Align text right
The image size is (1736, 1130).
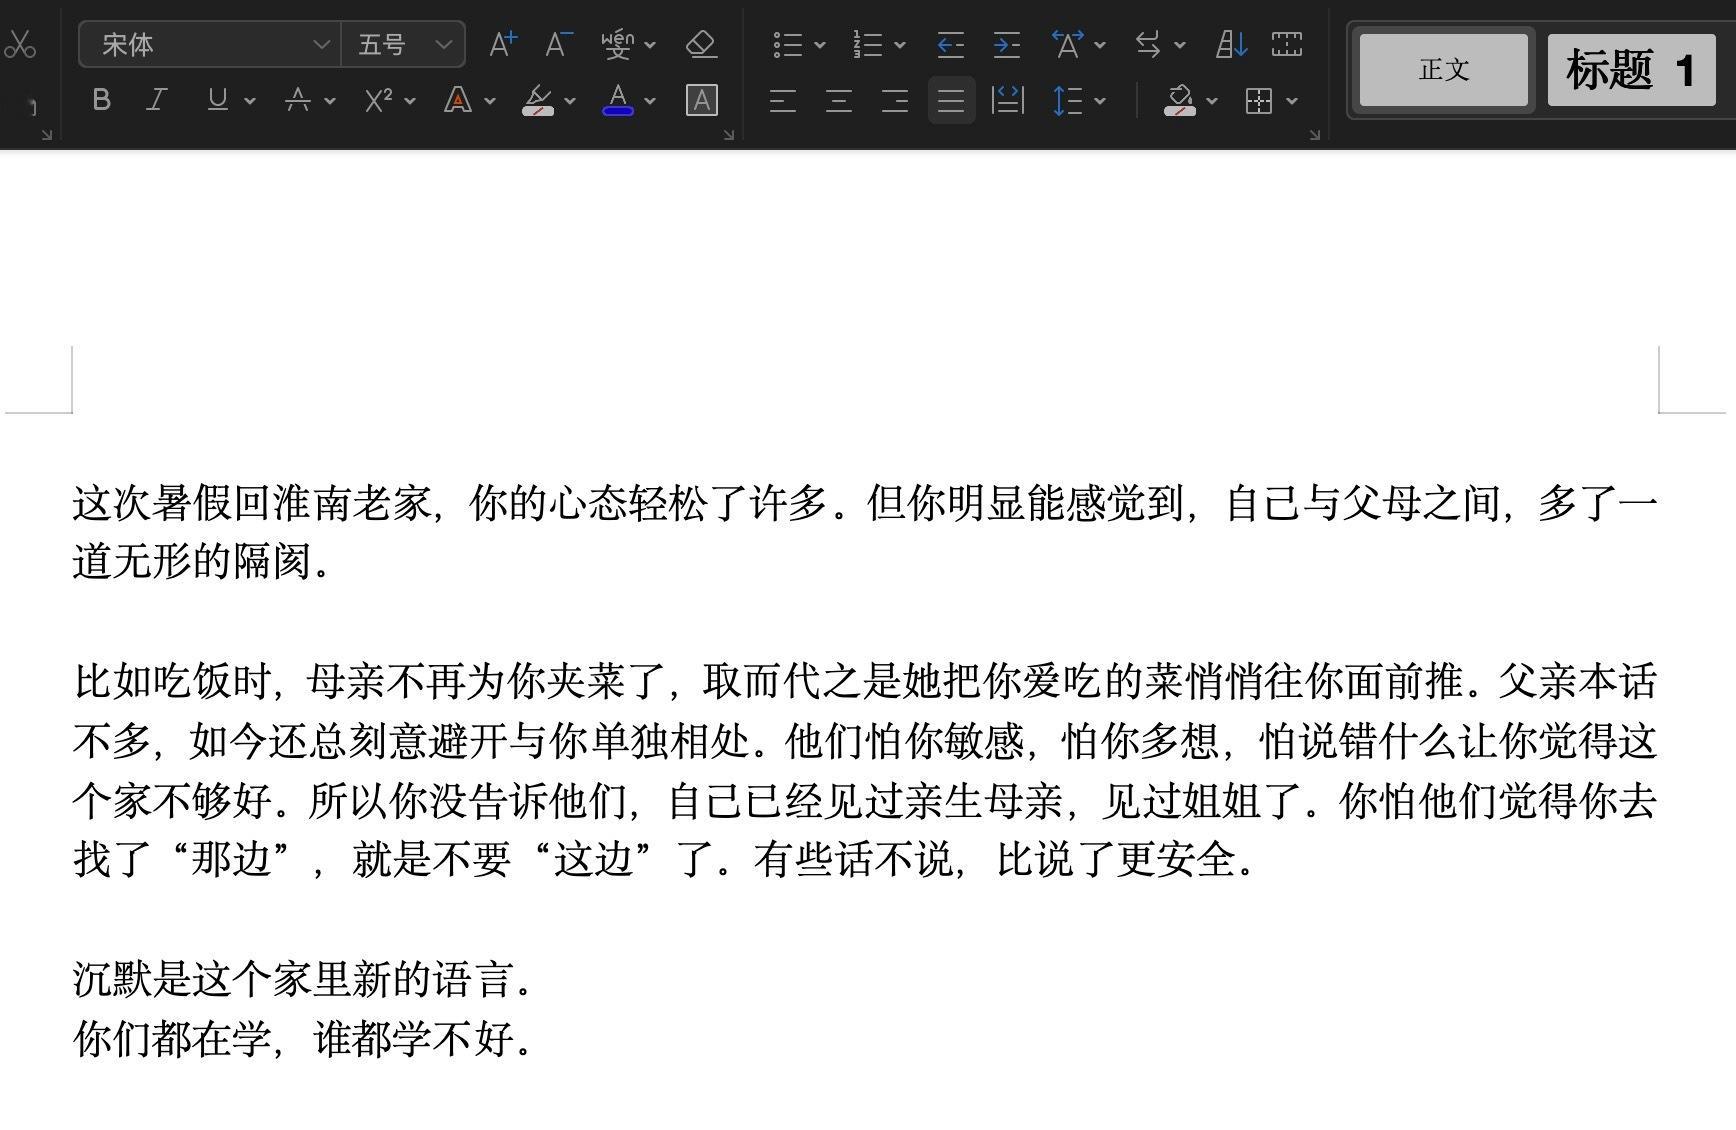[x=895, y=100]
